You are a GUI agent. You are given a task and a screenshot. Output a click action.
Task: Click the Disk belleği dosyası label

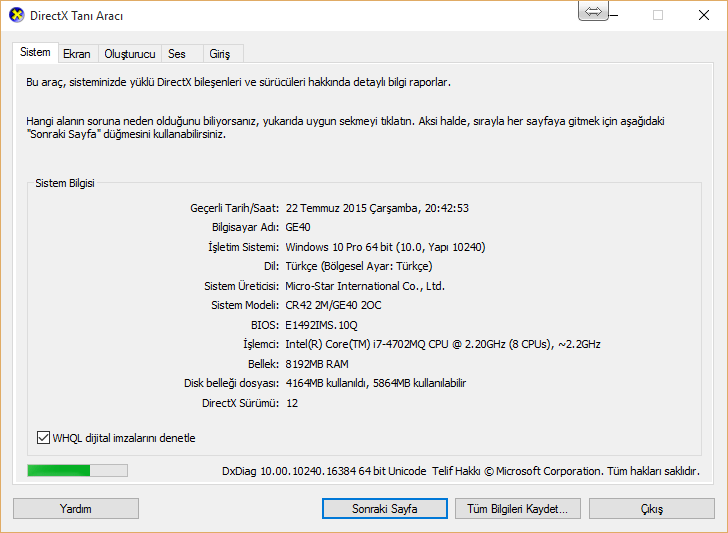pos(232,384)
